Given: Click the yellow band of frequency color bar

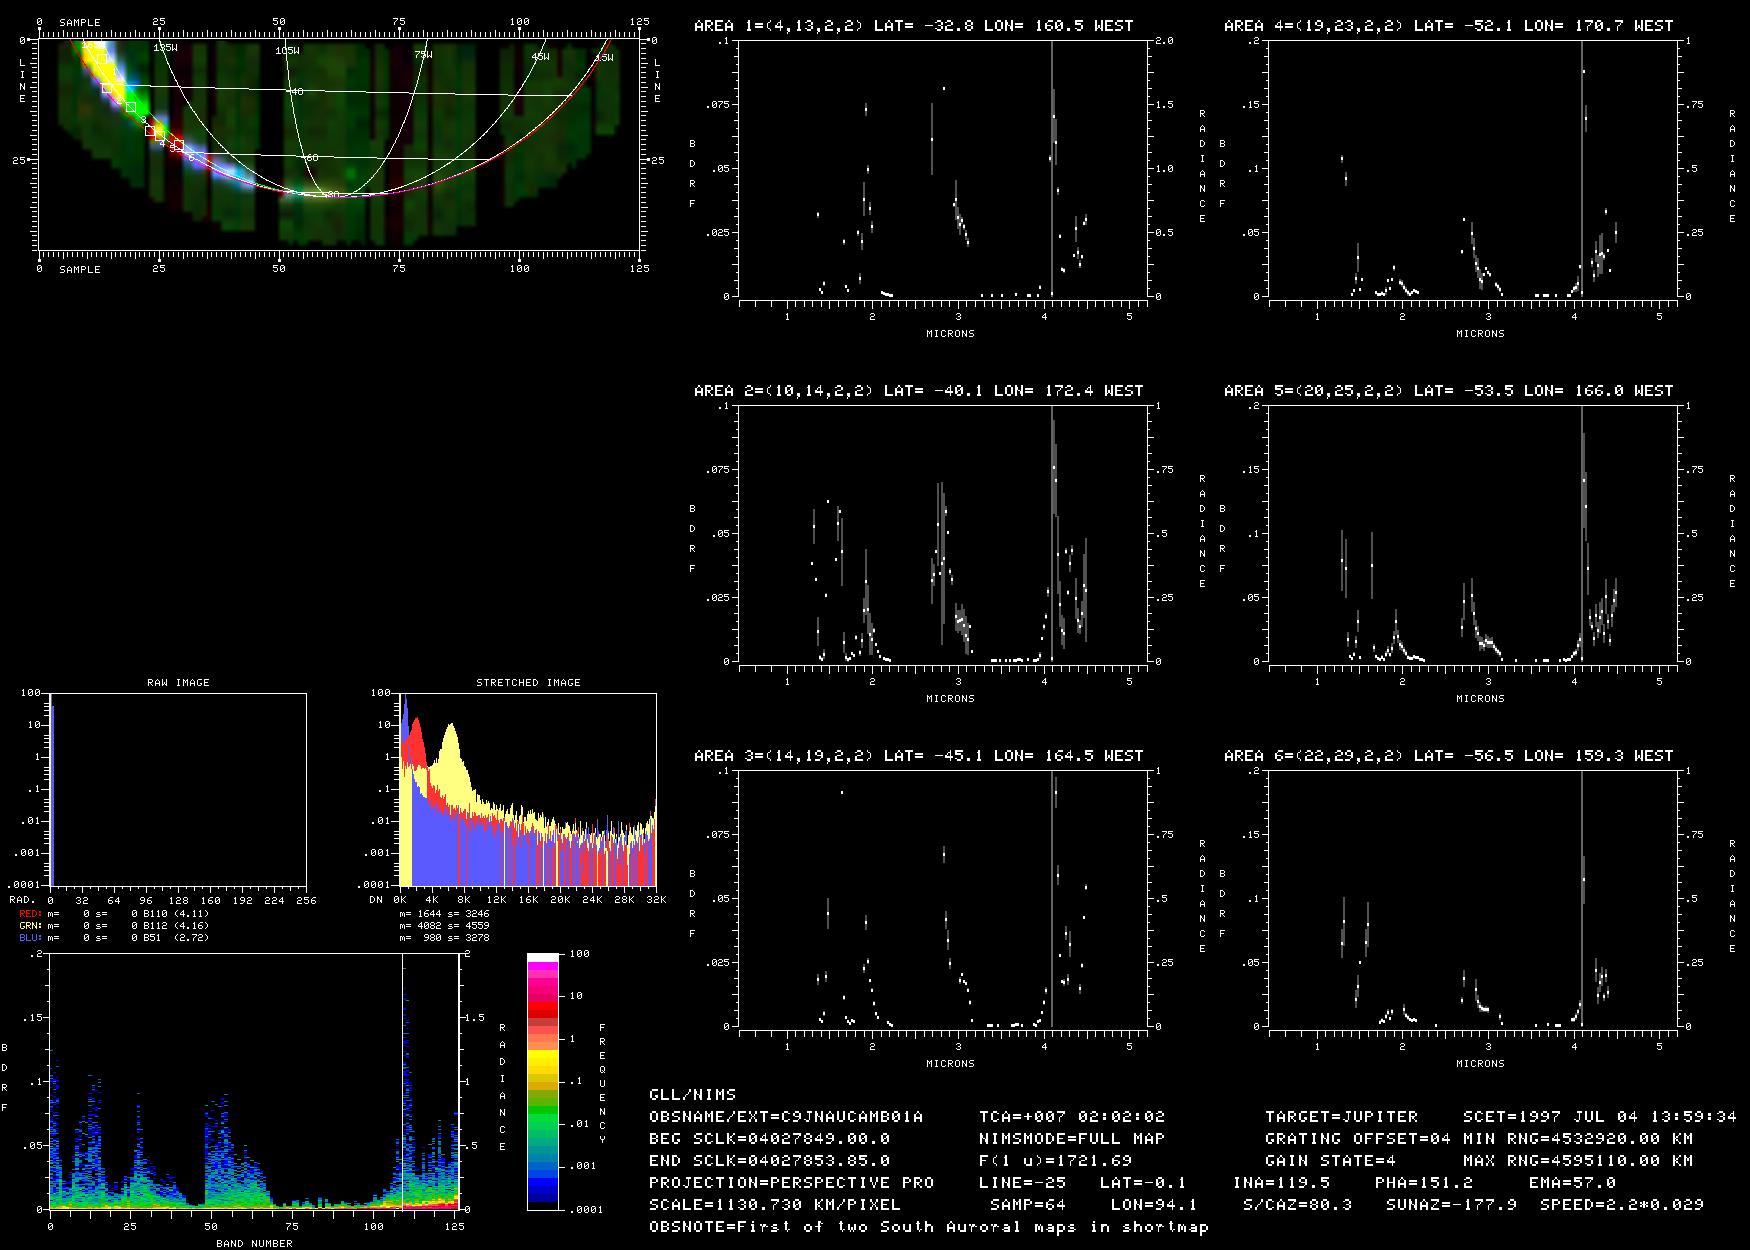Looking at the screenshot, I should click(x=543, y=1058).
